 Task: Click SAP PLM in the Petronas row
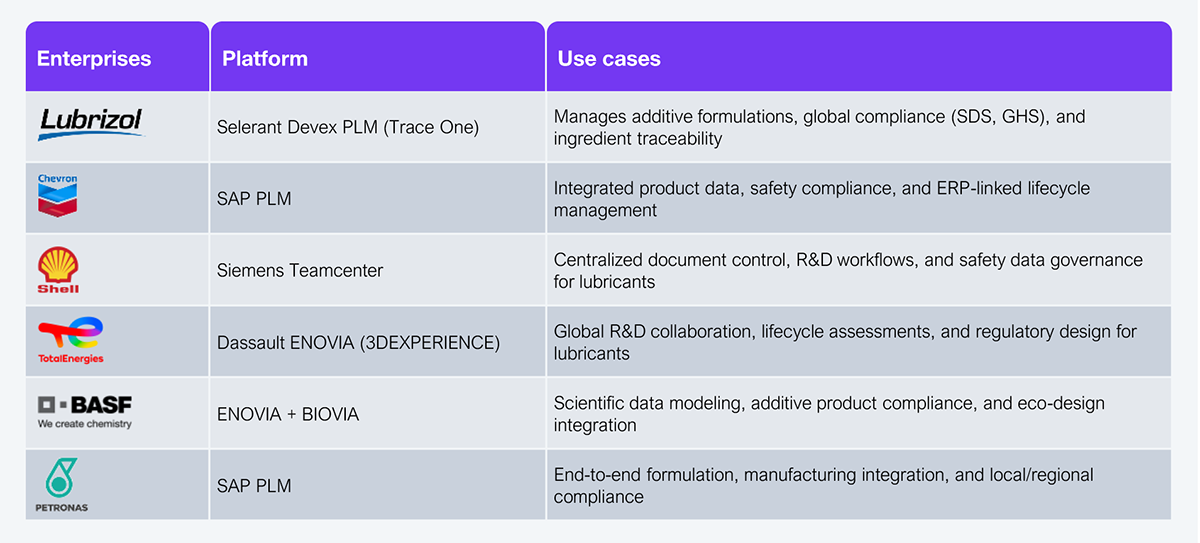(254, 486)
